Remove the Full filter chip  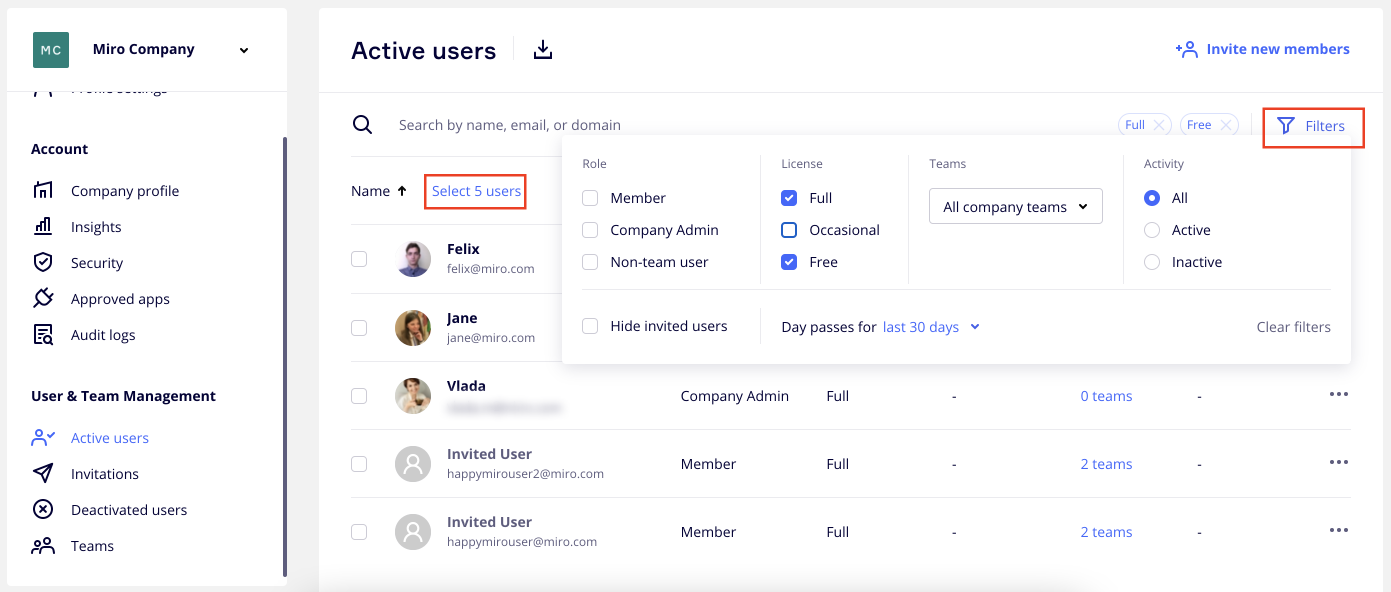pos(1158,125)
